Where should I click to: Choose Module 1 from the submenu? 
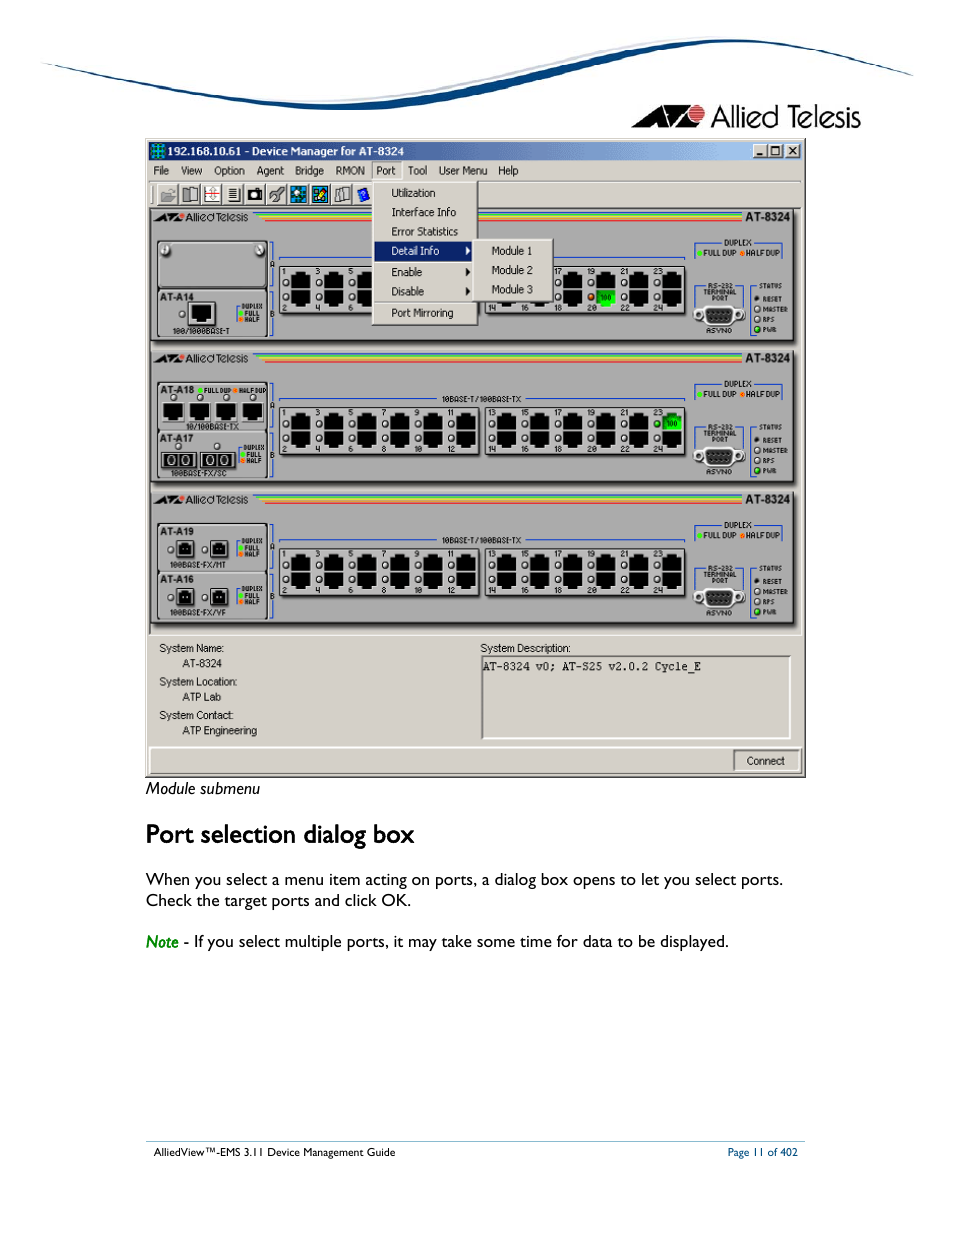512,251
